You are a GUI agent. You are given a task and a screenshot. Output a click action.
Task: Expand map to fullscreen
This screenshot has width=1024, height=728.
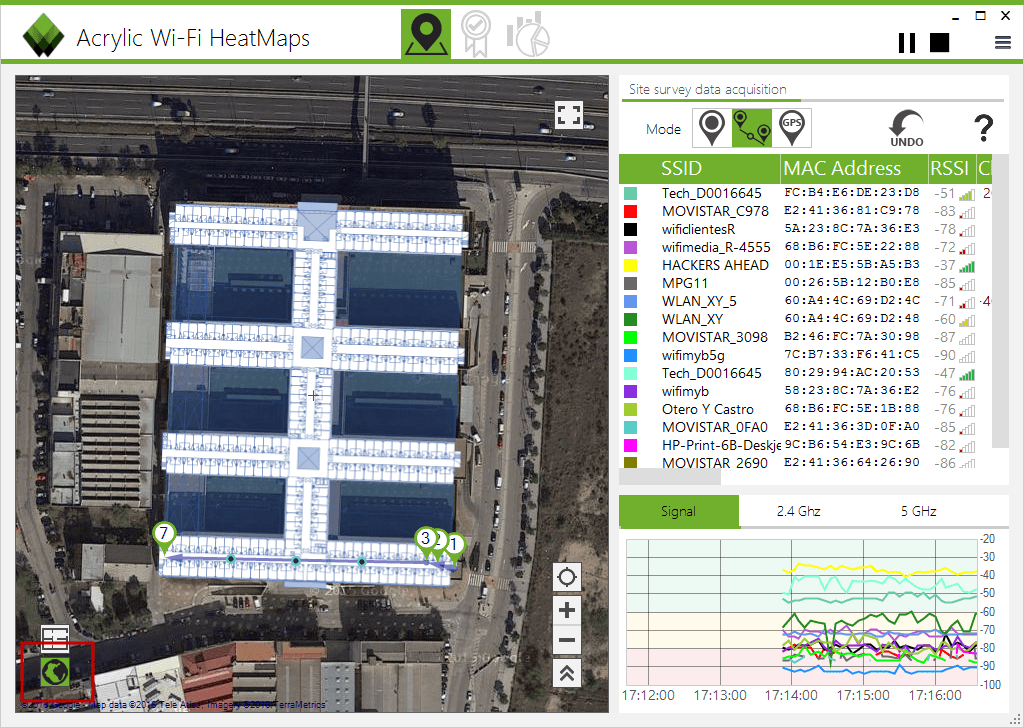pyautogui.click(x=568, y=115)
